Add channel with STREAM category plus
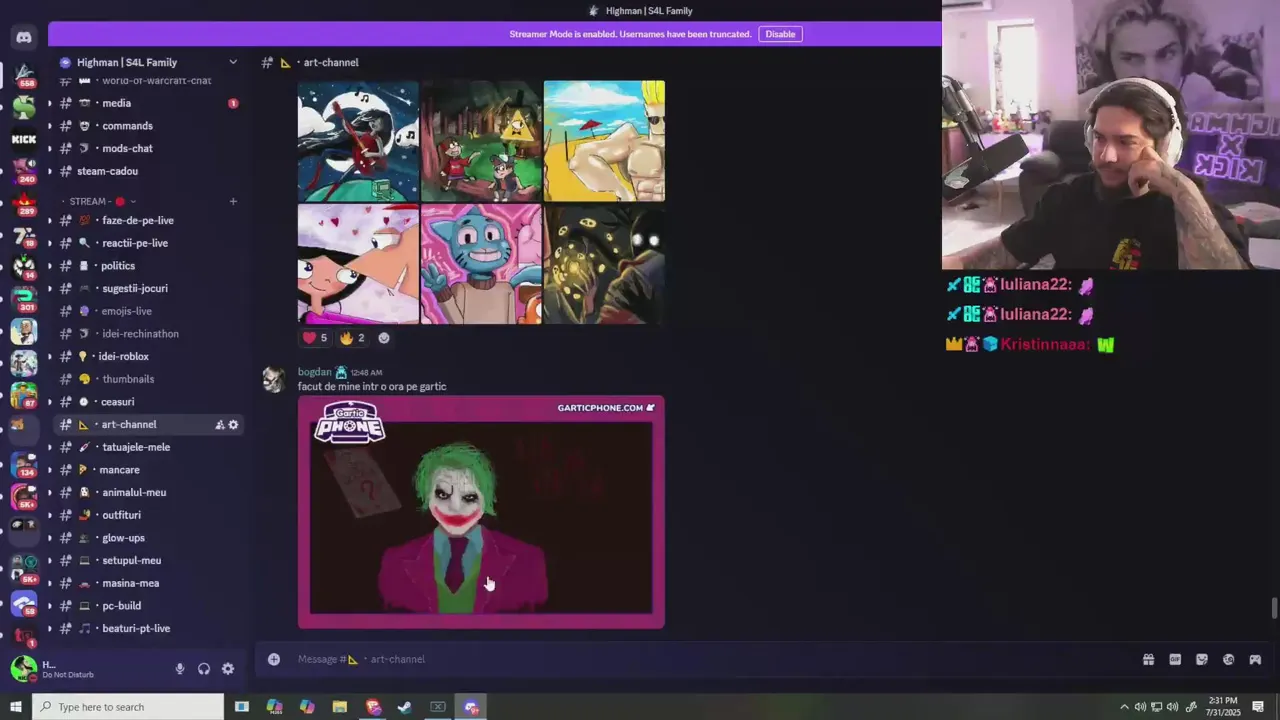This screenshot has width=1280, height=720. click(233, 201)
